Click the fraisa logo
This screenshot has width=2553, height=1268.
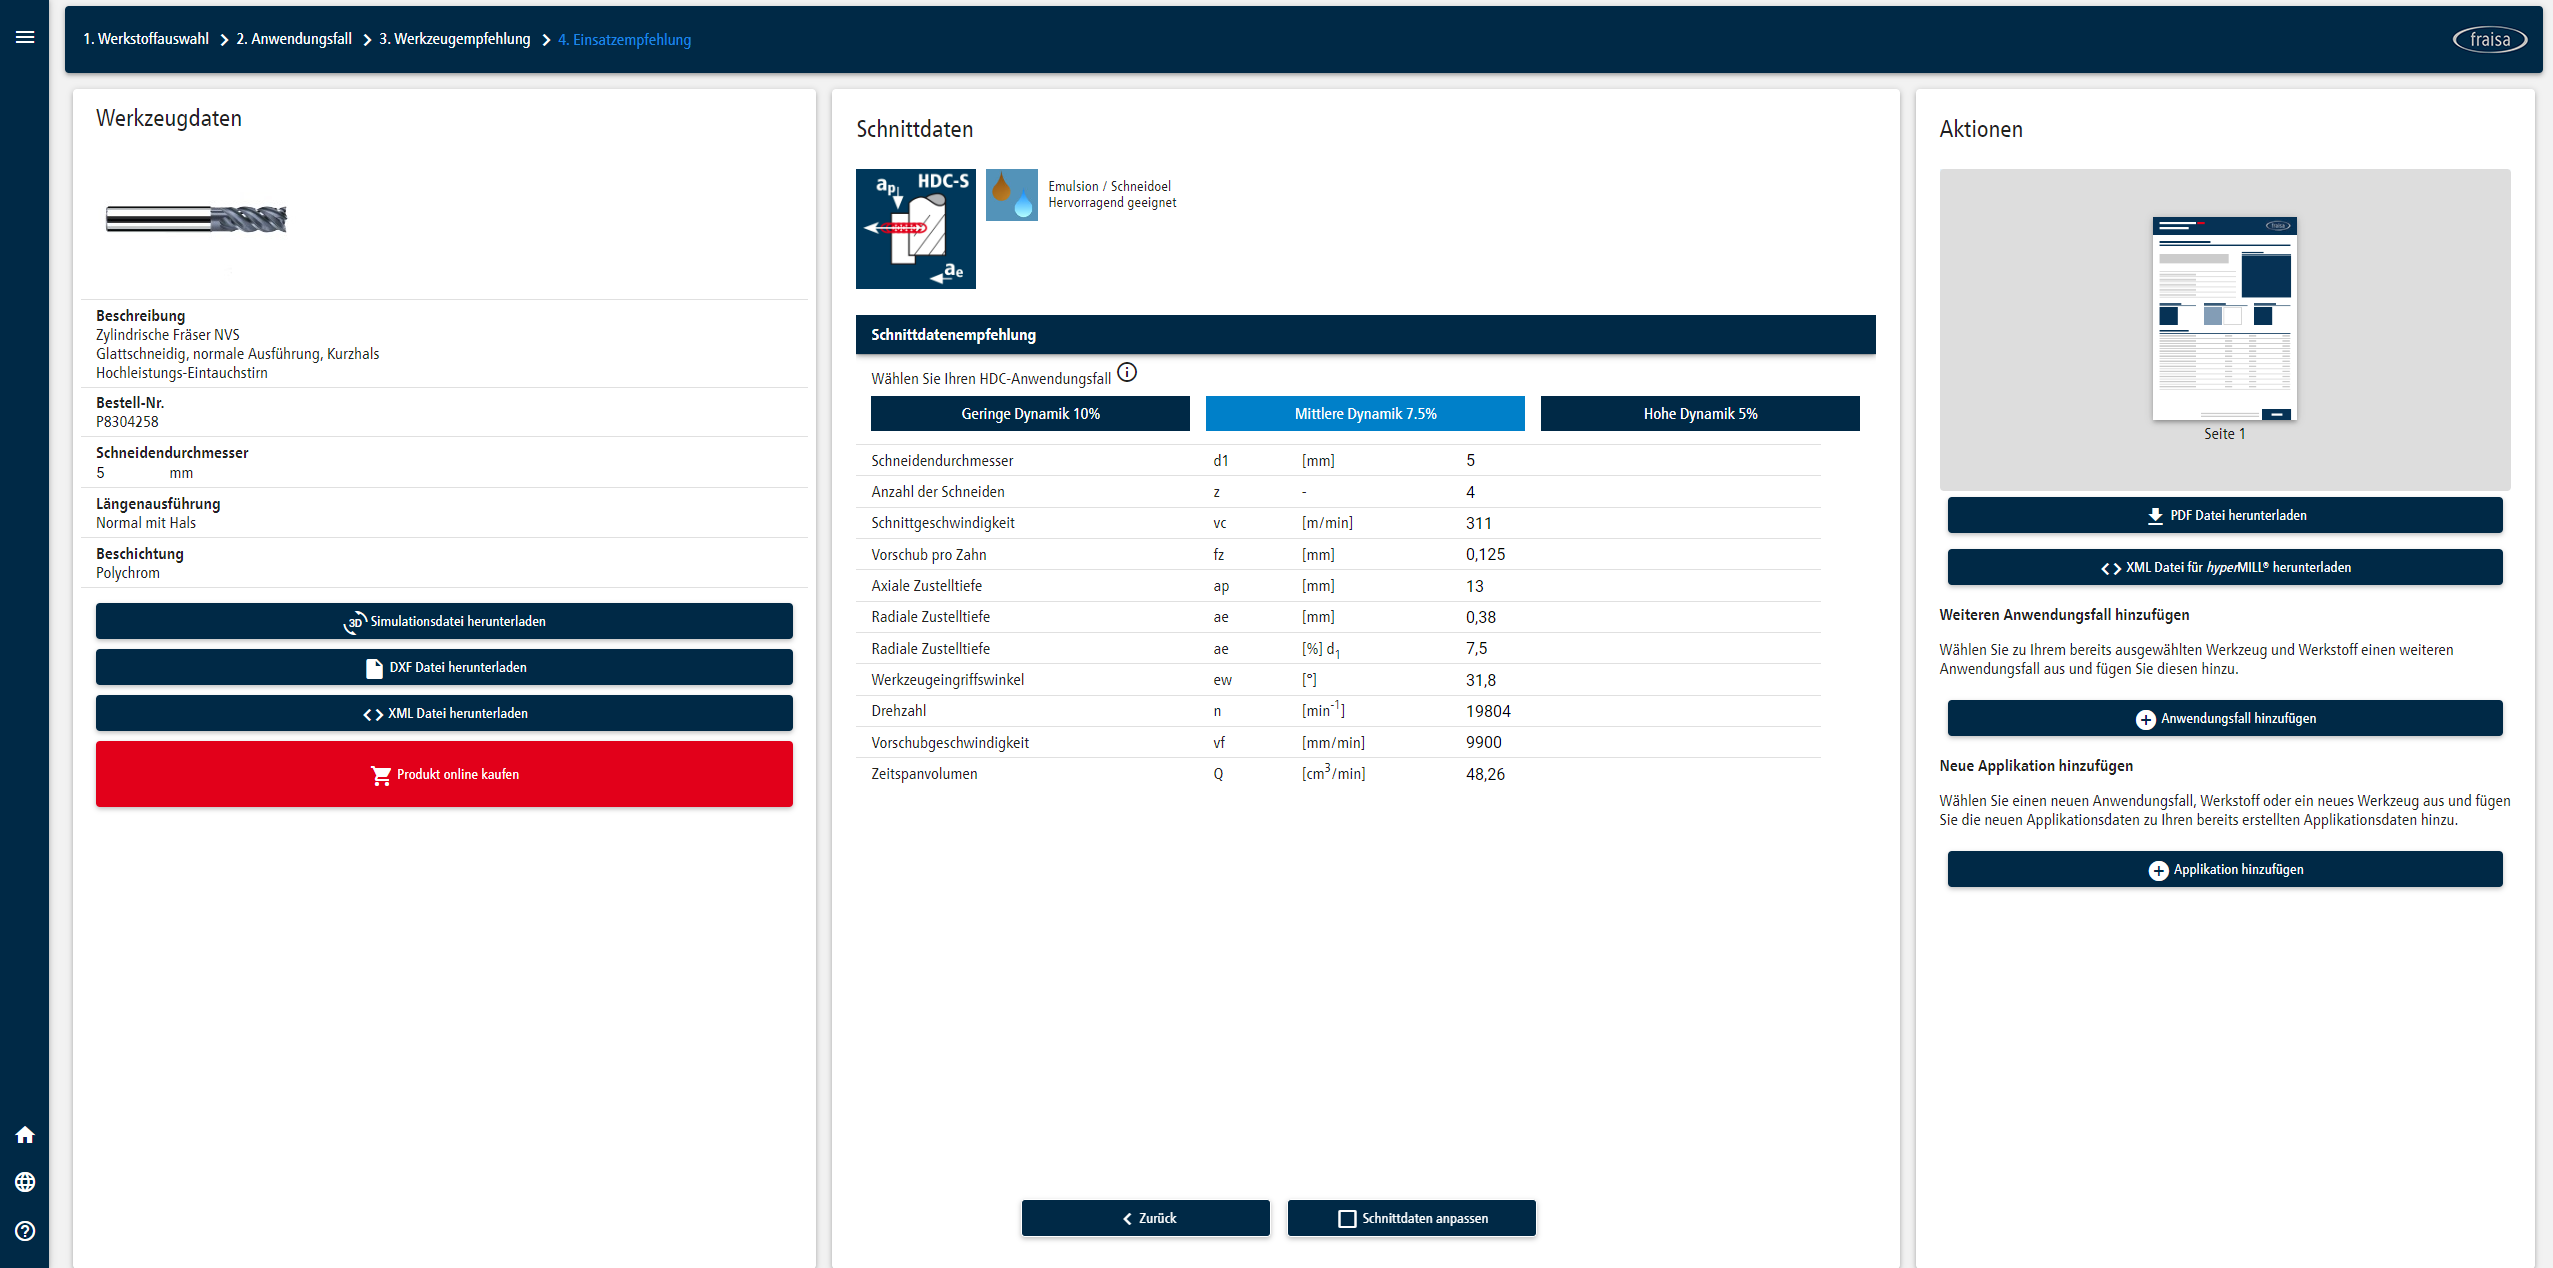tap(2489, 39)
